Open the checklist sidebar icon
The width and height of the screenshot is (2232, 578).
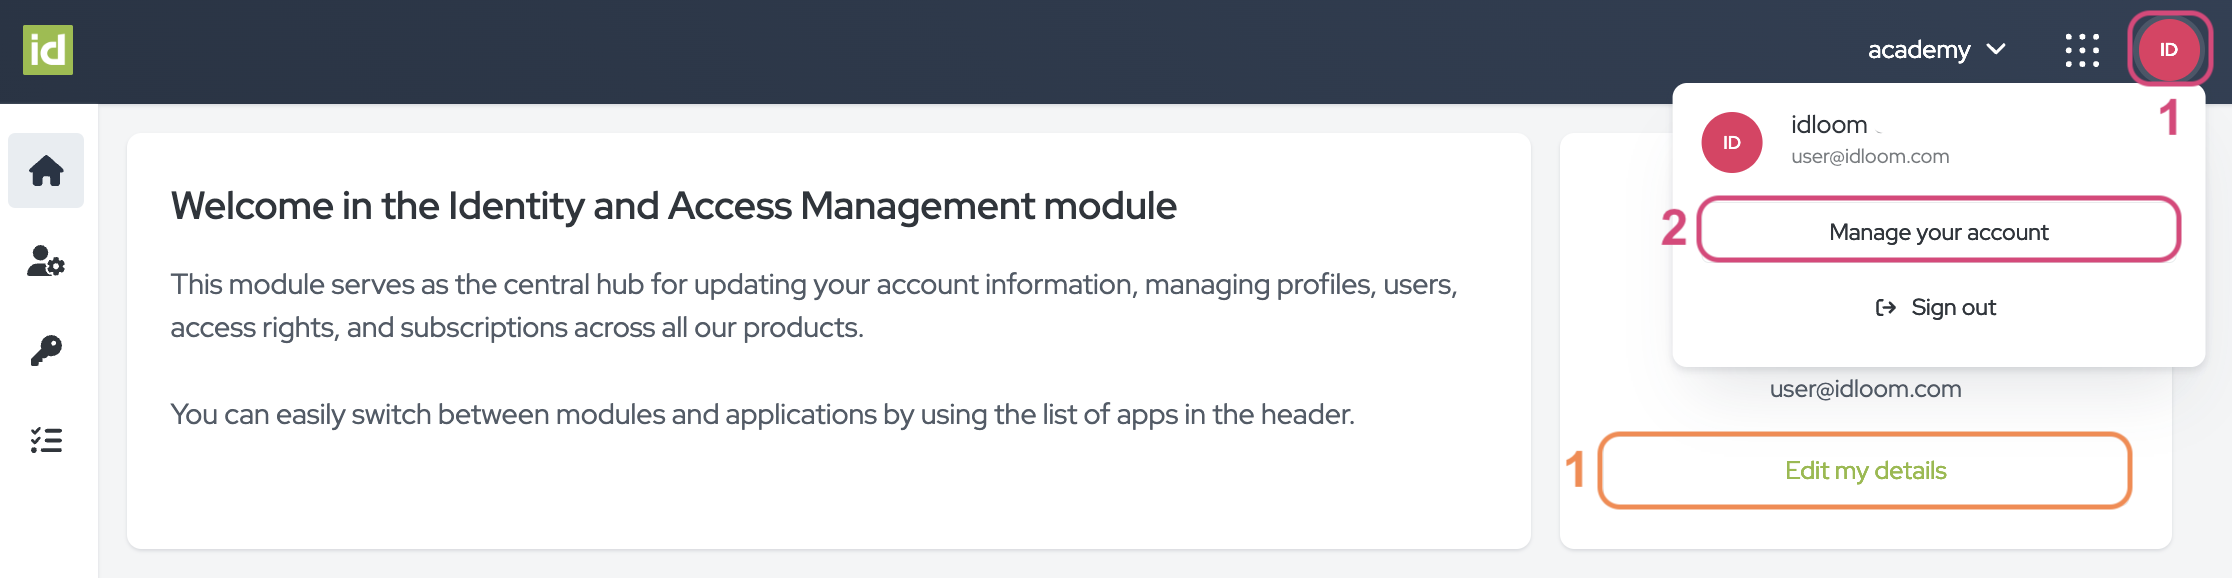[46, 440]
